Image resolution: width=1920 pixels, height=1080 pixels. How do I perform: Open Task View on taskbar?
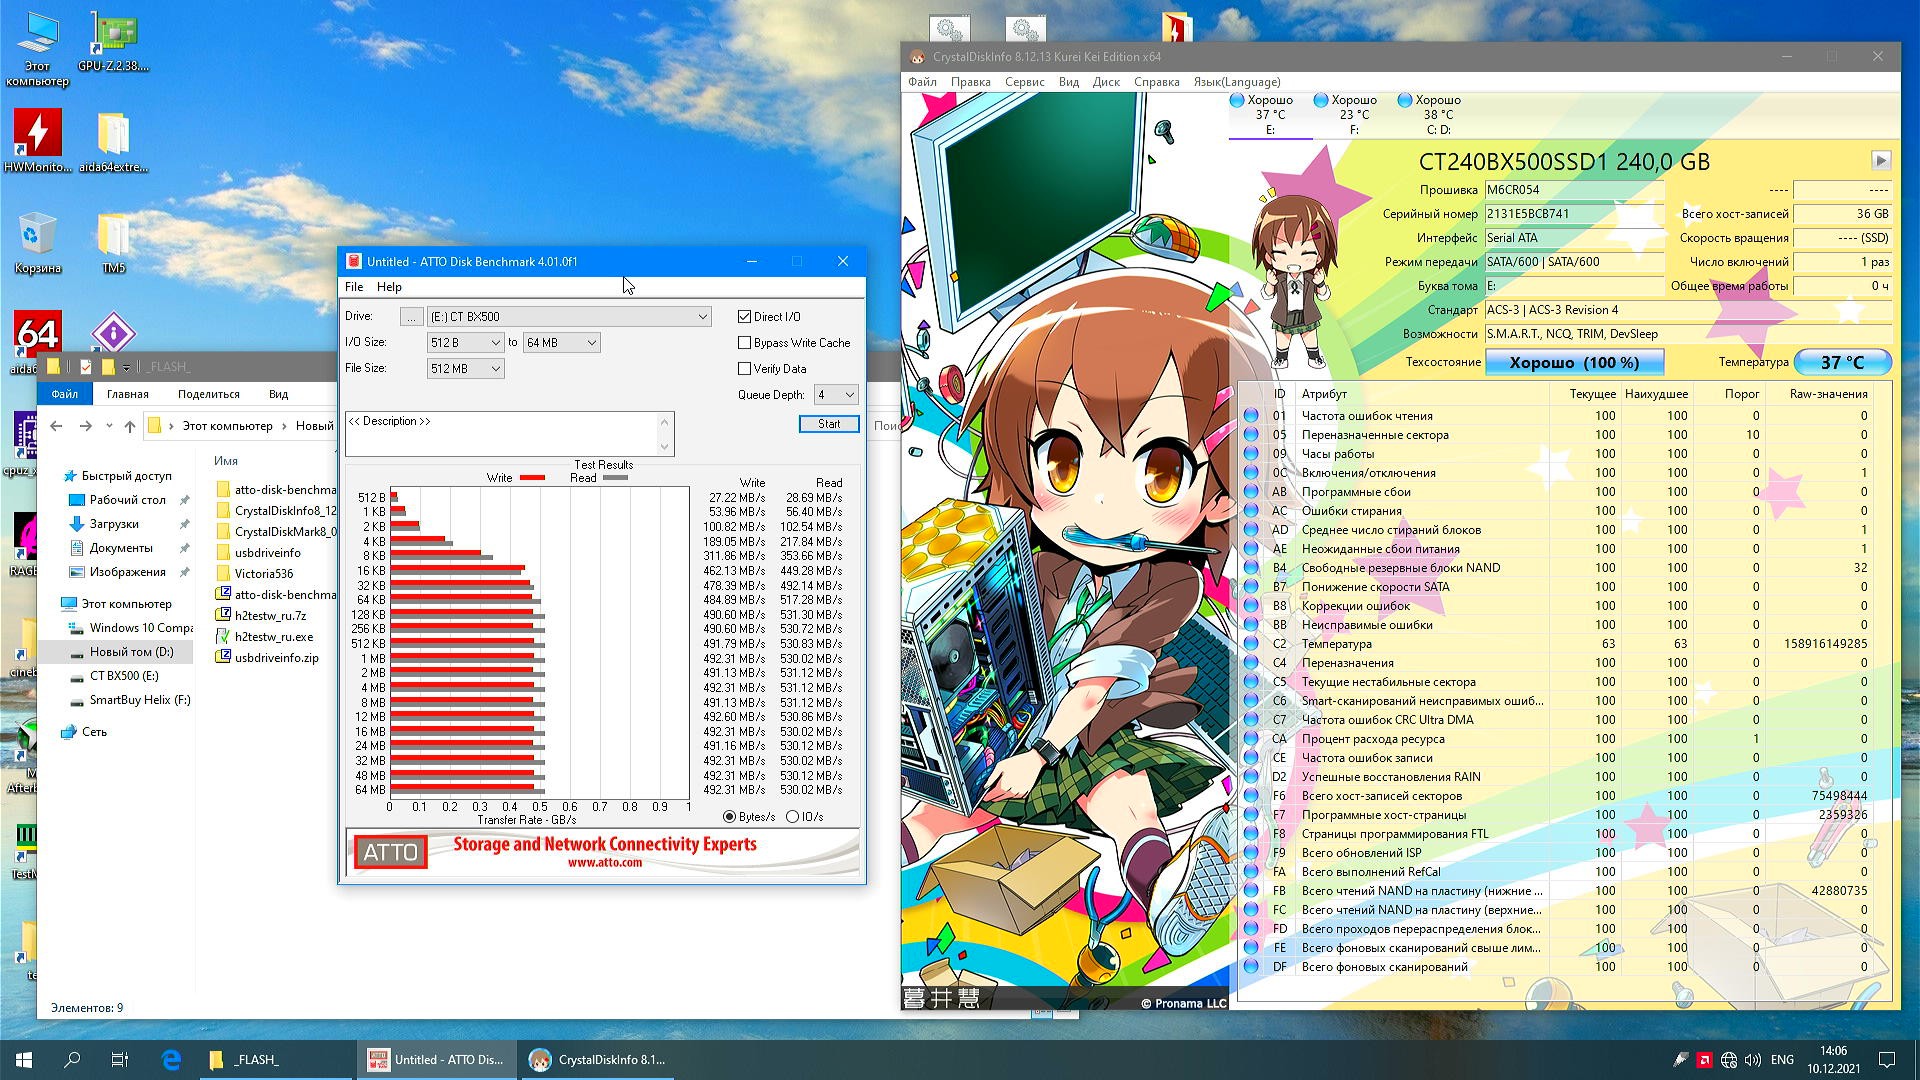119,1059
